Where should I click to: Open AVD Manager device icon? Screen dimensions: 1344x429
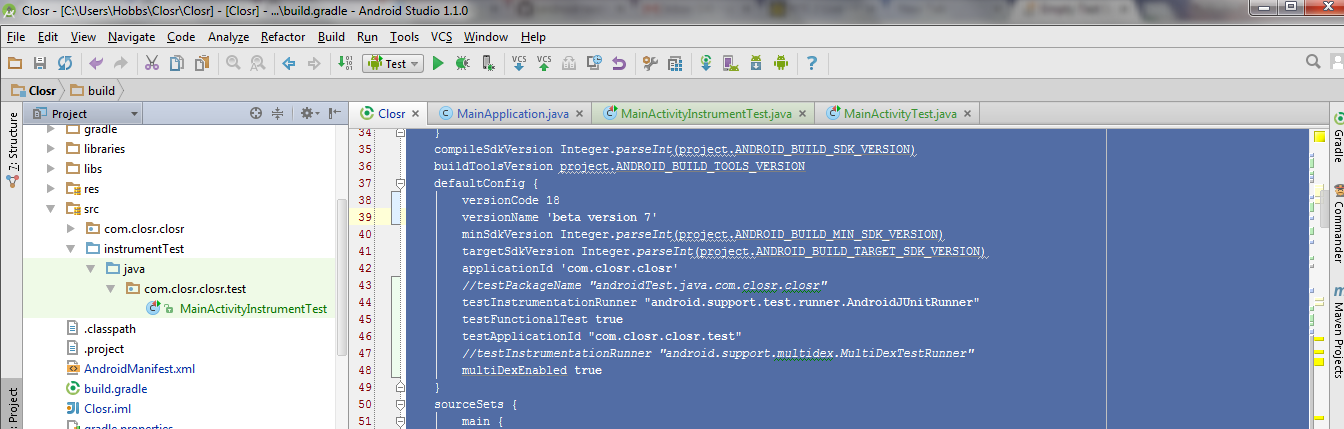(x=731, y=63)
